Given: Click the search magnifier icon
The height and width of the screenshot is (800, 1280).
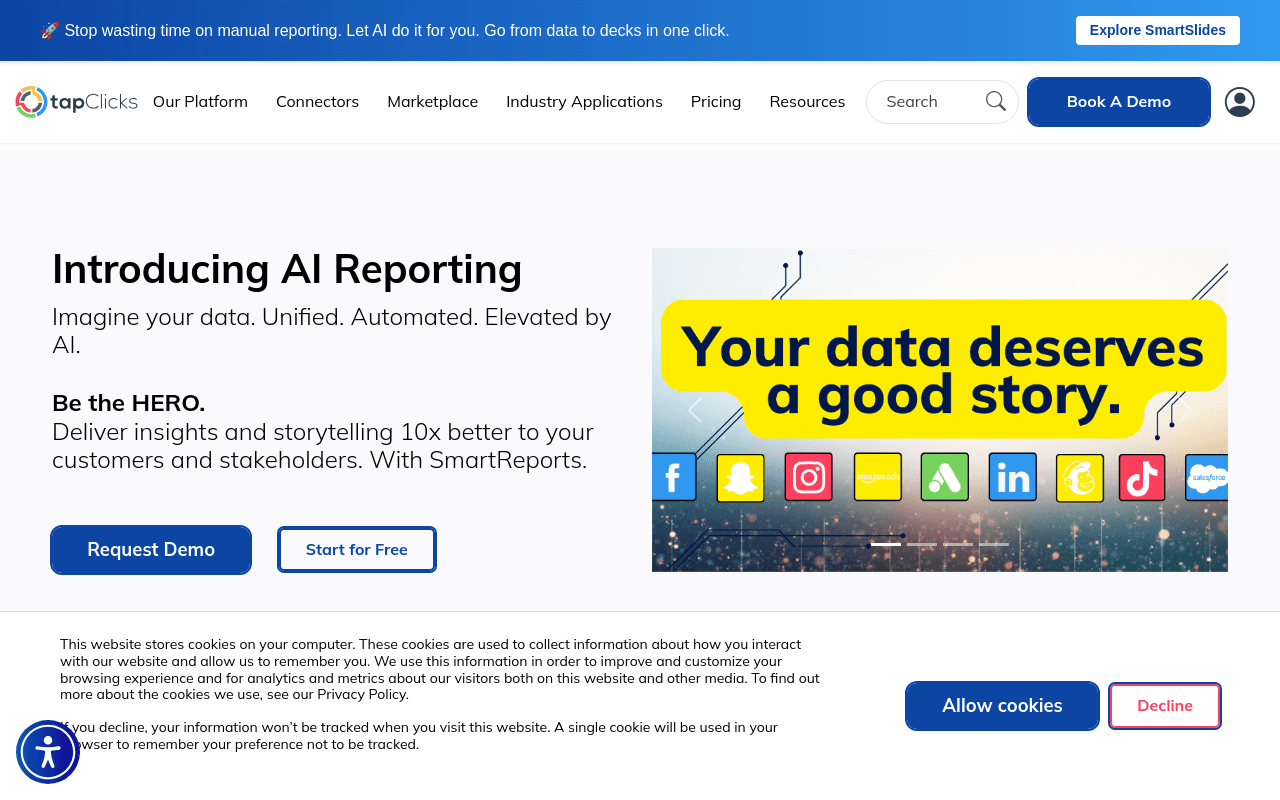Looking at the screenshot, I should [x=996, y=101].
